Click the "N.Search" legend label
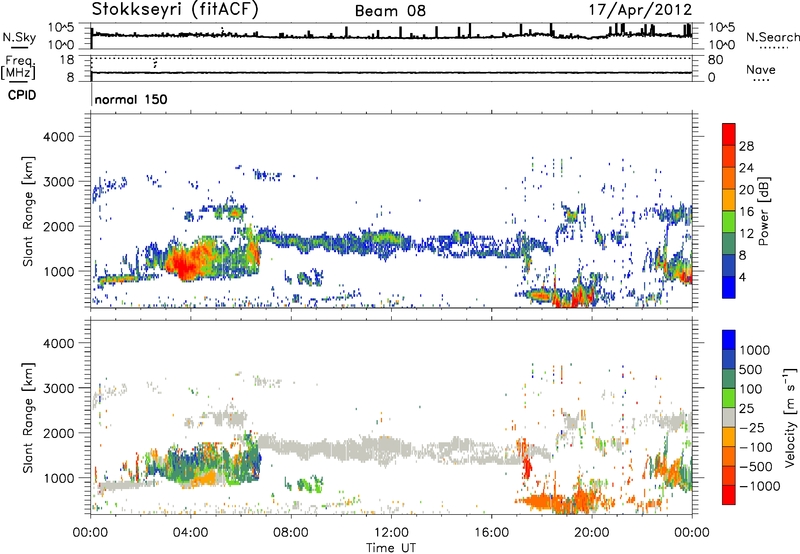 [772, 37]
